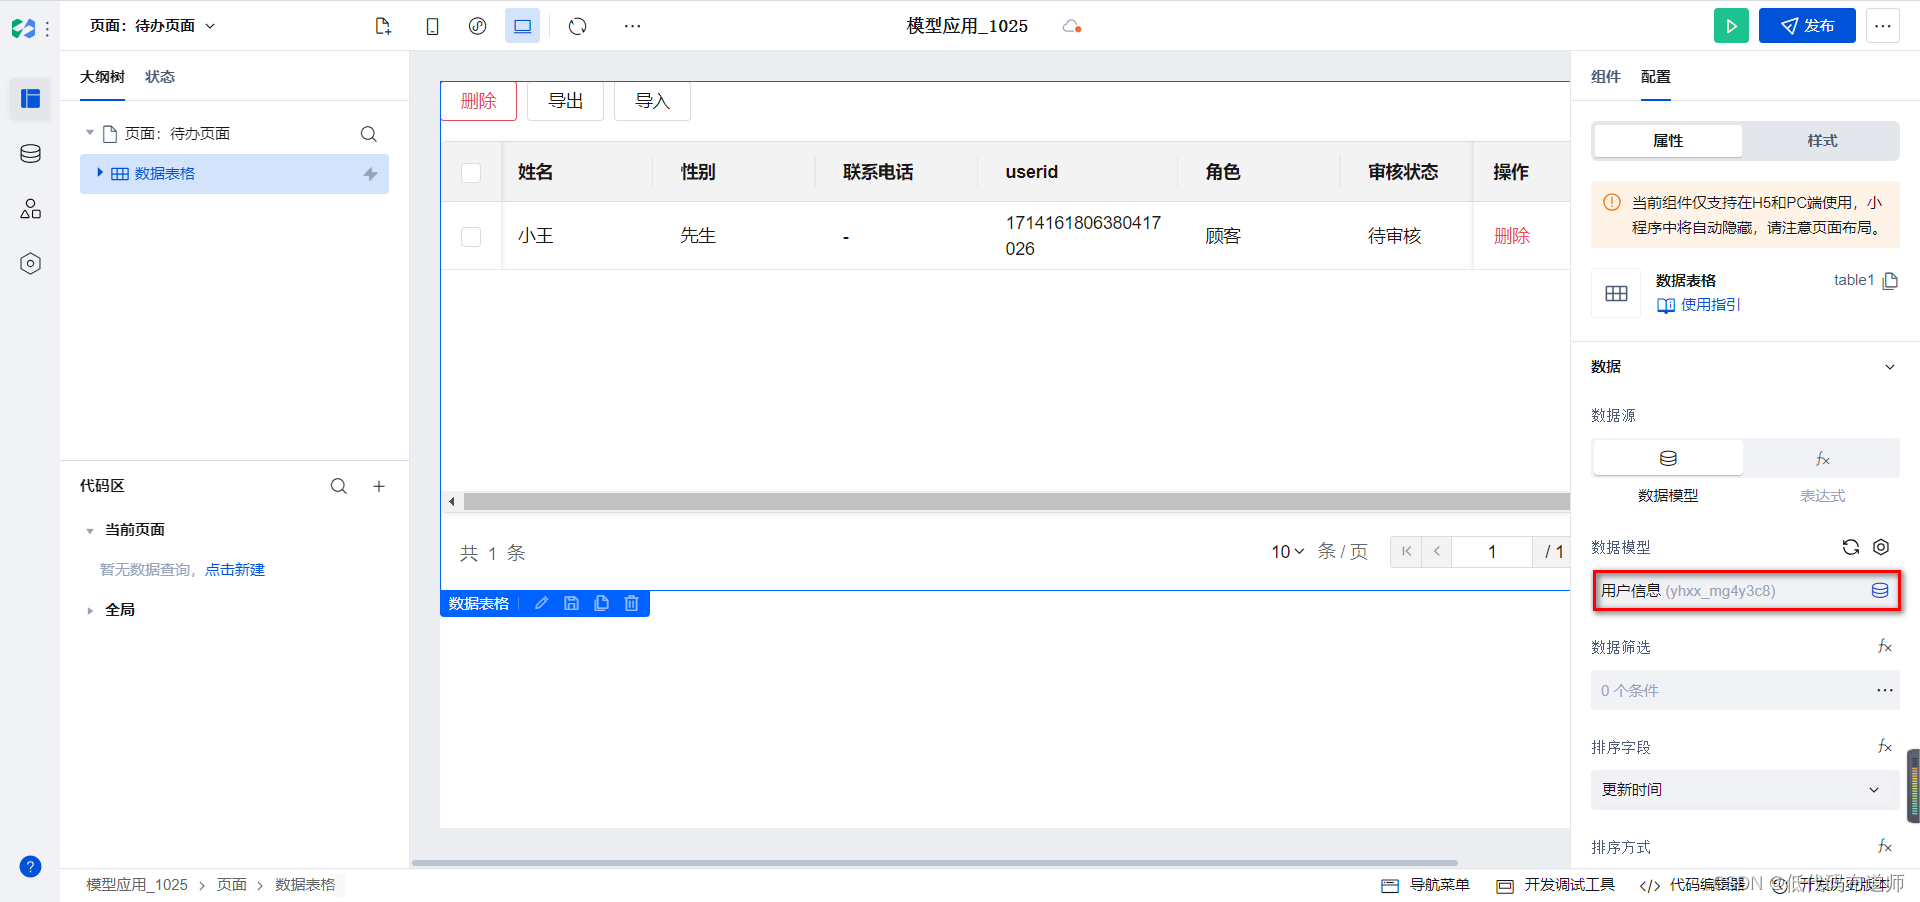Viewport: 1920px width, 902px height.
Task: Click 删除 link in 小王 row
Action: point(1512,236)
